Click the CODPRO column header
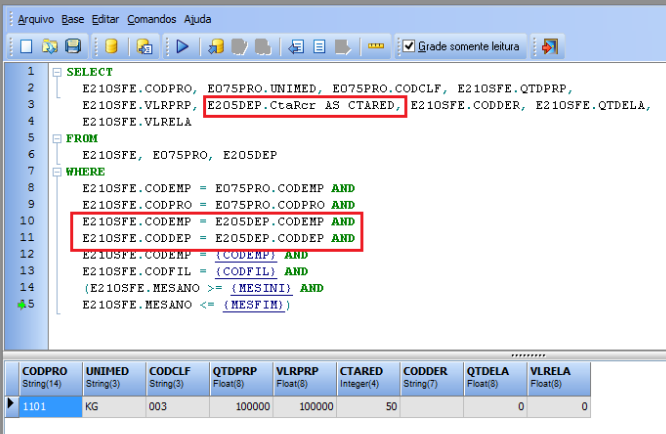 point(50,379)
